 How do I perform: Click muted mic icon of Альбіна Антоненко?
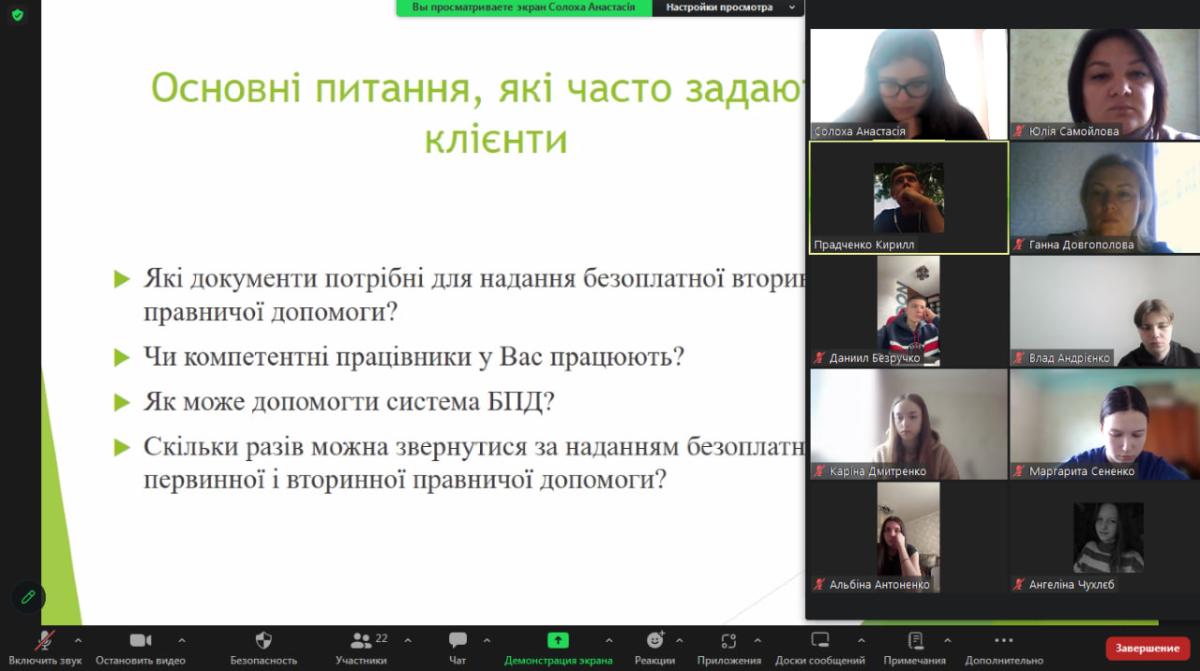(x=820, y=584)
